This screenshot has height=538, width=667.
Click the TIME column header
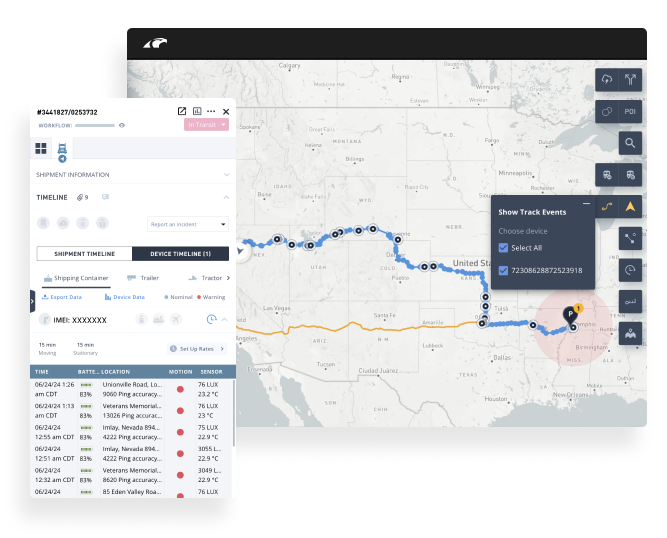pyautogui.click(x=42, y=372)
